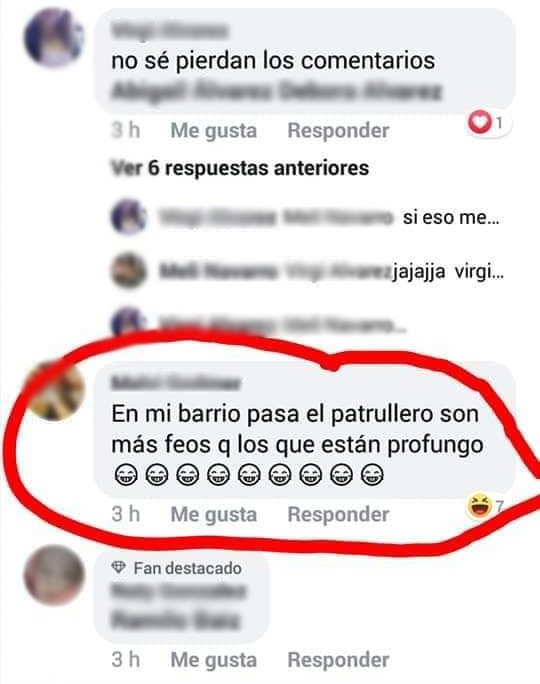Open the Fan destacado label
The height and width of the screenshot is (684, 540).
(x=188, y=568)
